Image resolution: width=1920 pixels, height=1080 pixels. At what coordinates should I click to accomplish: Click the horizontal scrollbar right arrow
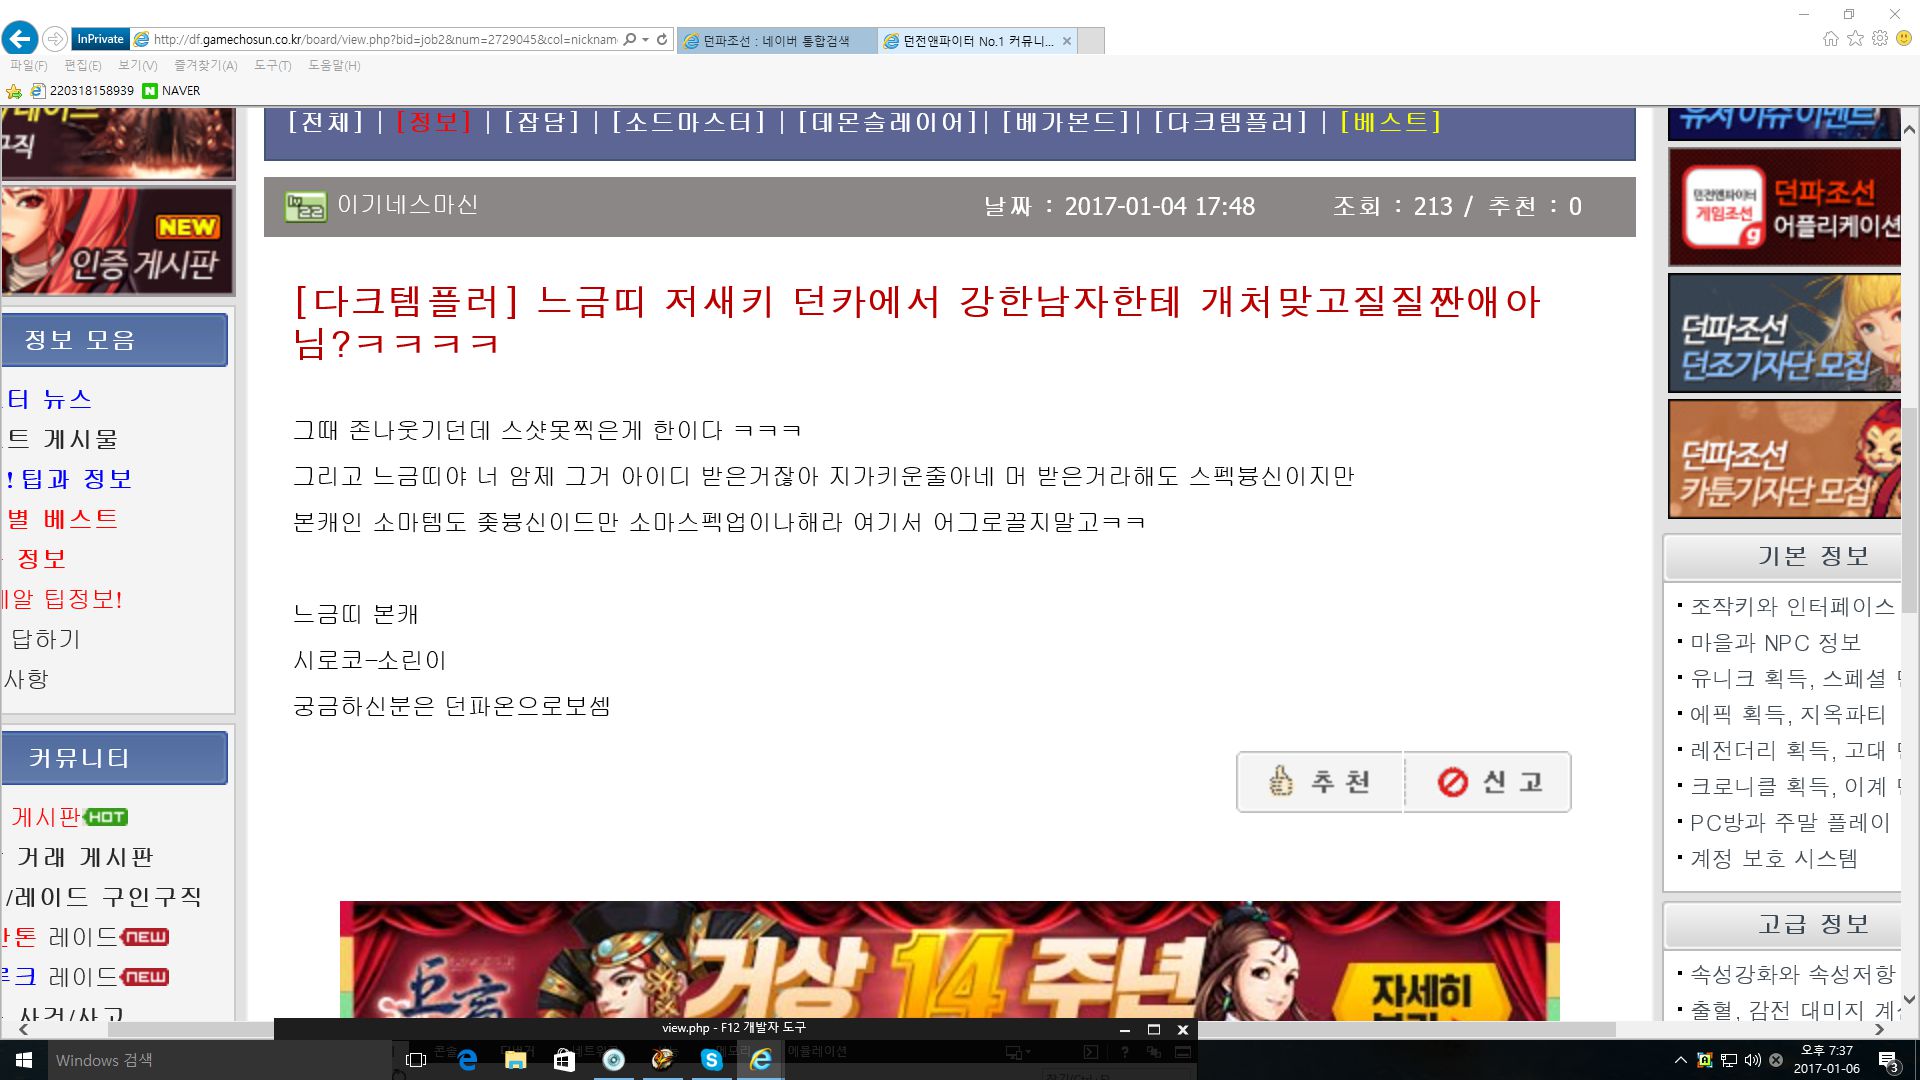(x=1879, y=1029)
